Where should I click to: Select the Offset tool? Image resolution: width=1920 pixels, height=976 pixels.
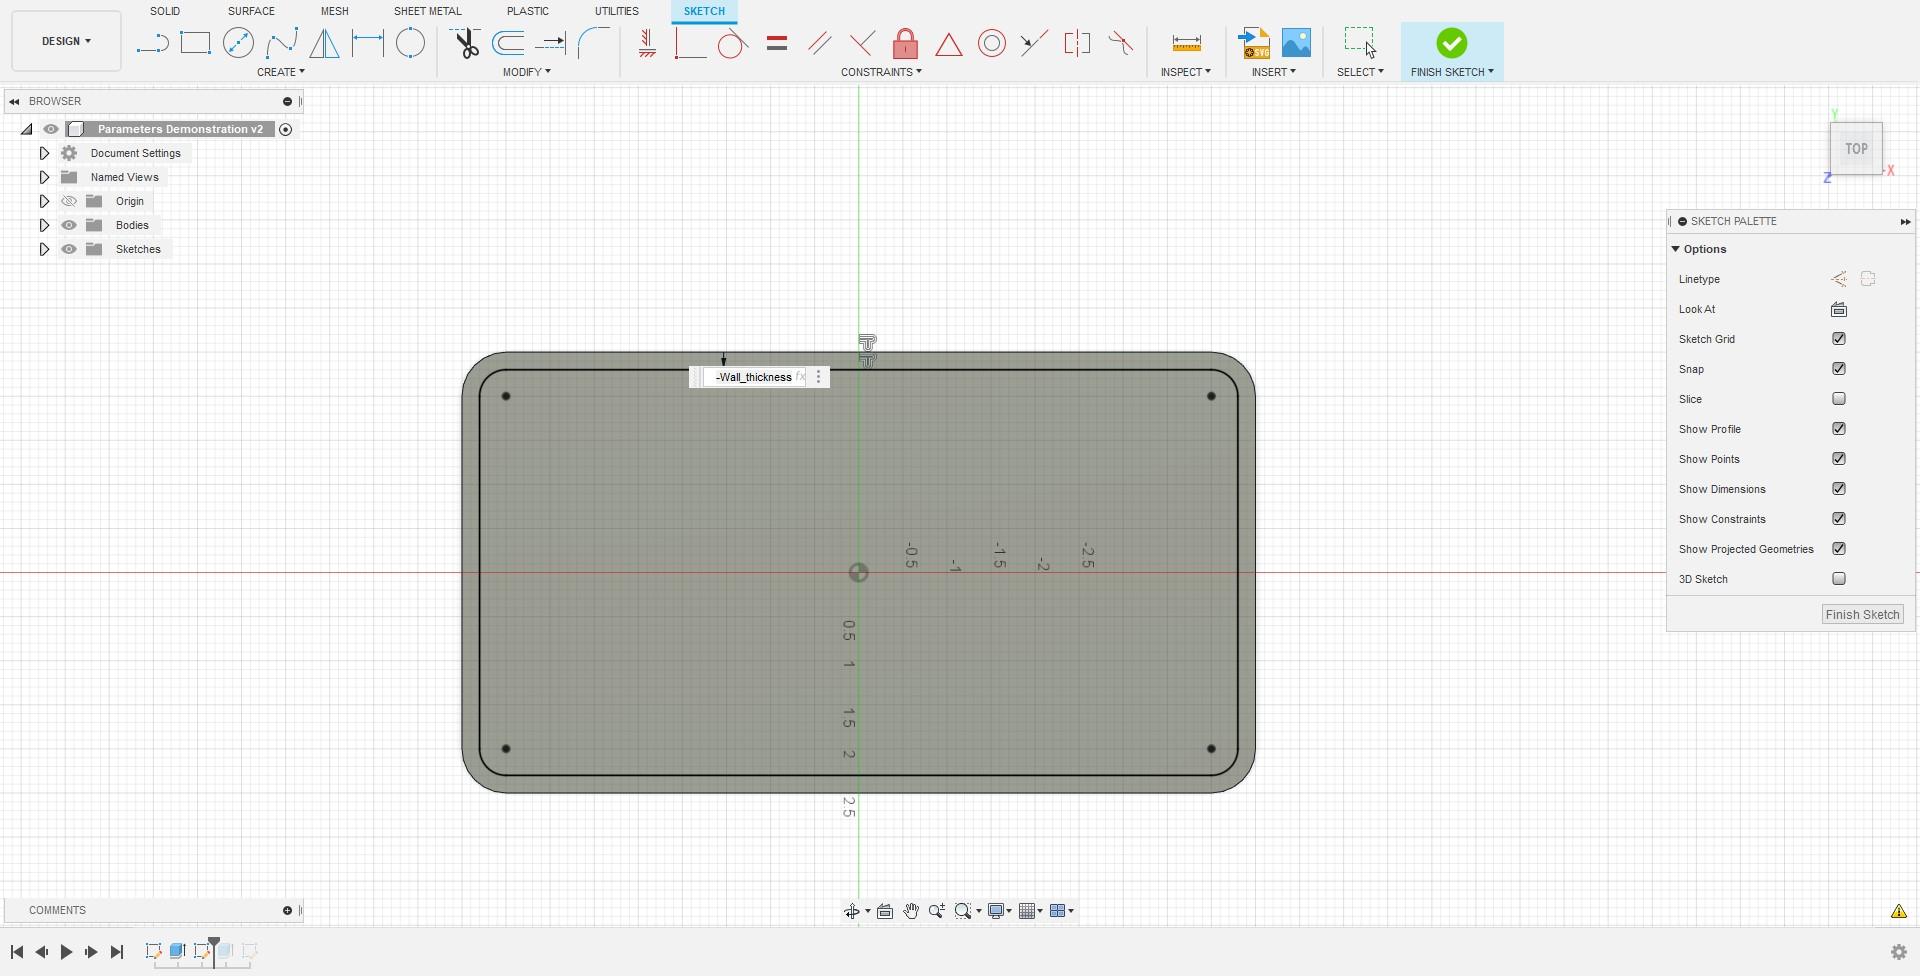[x=507, y=43]
